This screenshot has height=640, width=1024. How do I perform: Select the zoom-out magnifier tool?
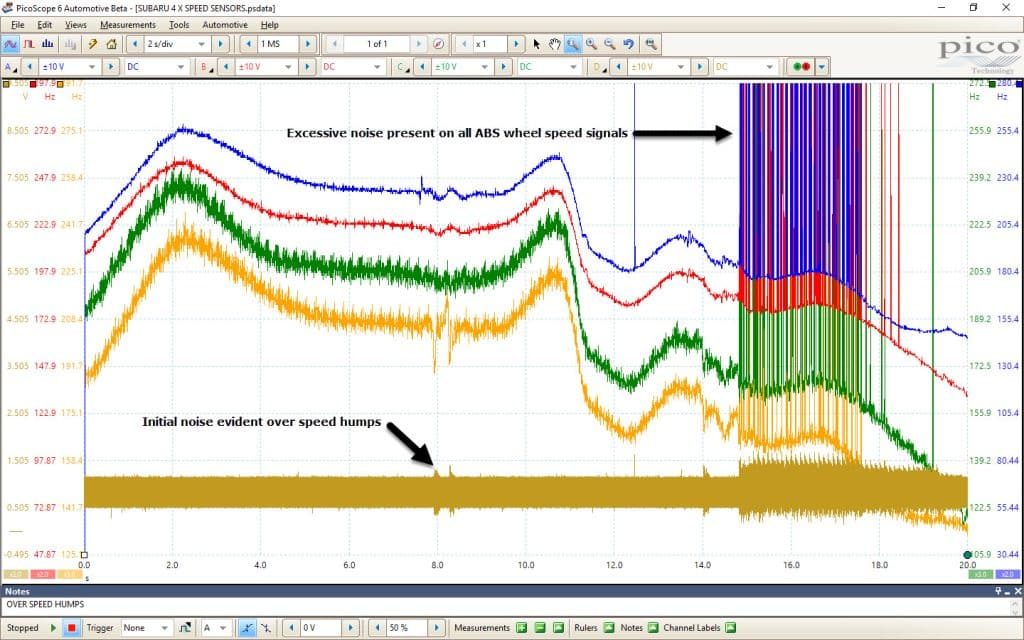(x=609, y=44)
